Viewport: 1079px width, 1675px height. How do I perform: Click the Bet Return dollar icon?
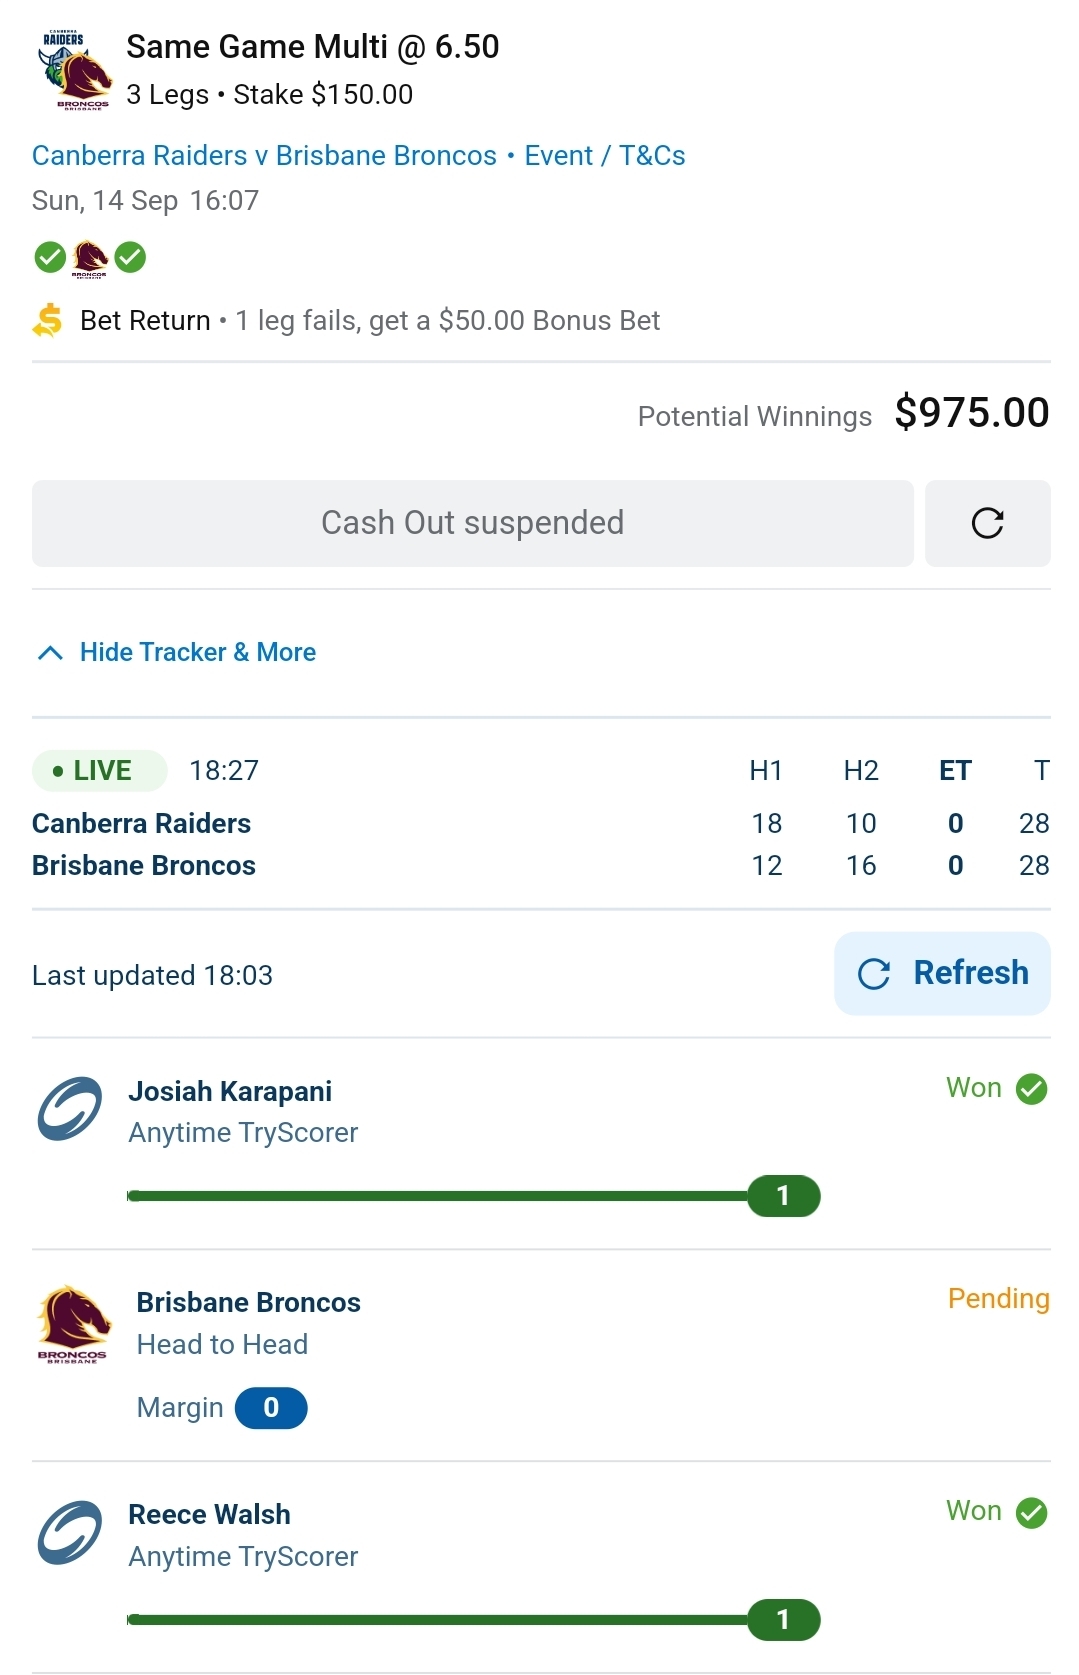pos(47,321)
